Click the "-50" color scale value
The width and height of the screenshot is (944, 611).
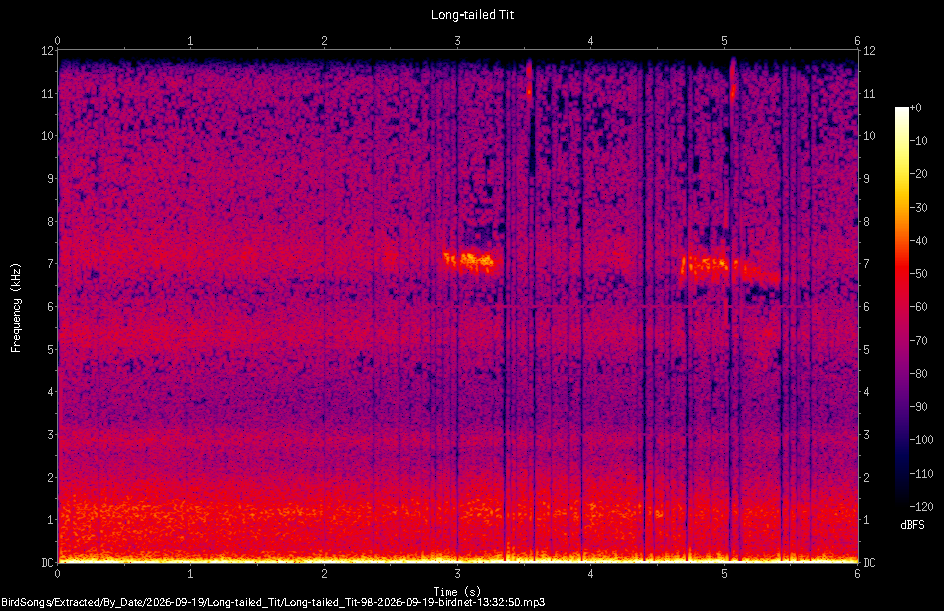pos(918,274)
